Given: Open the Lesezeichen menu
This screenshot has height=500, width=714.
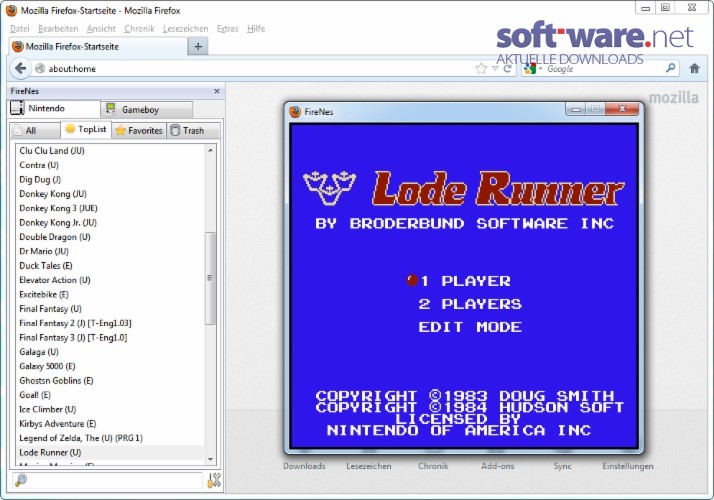Looking at the screenshot, I should pyautogui.click(x=185, y=29).
